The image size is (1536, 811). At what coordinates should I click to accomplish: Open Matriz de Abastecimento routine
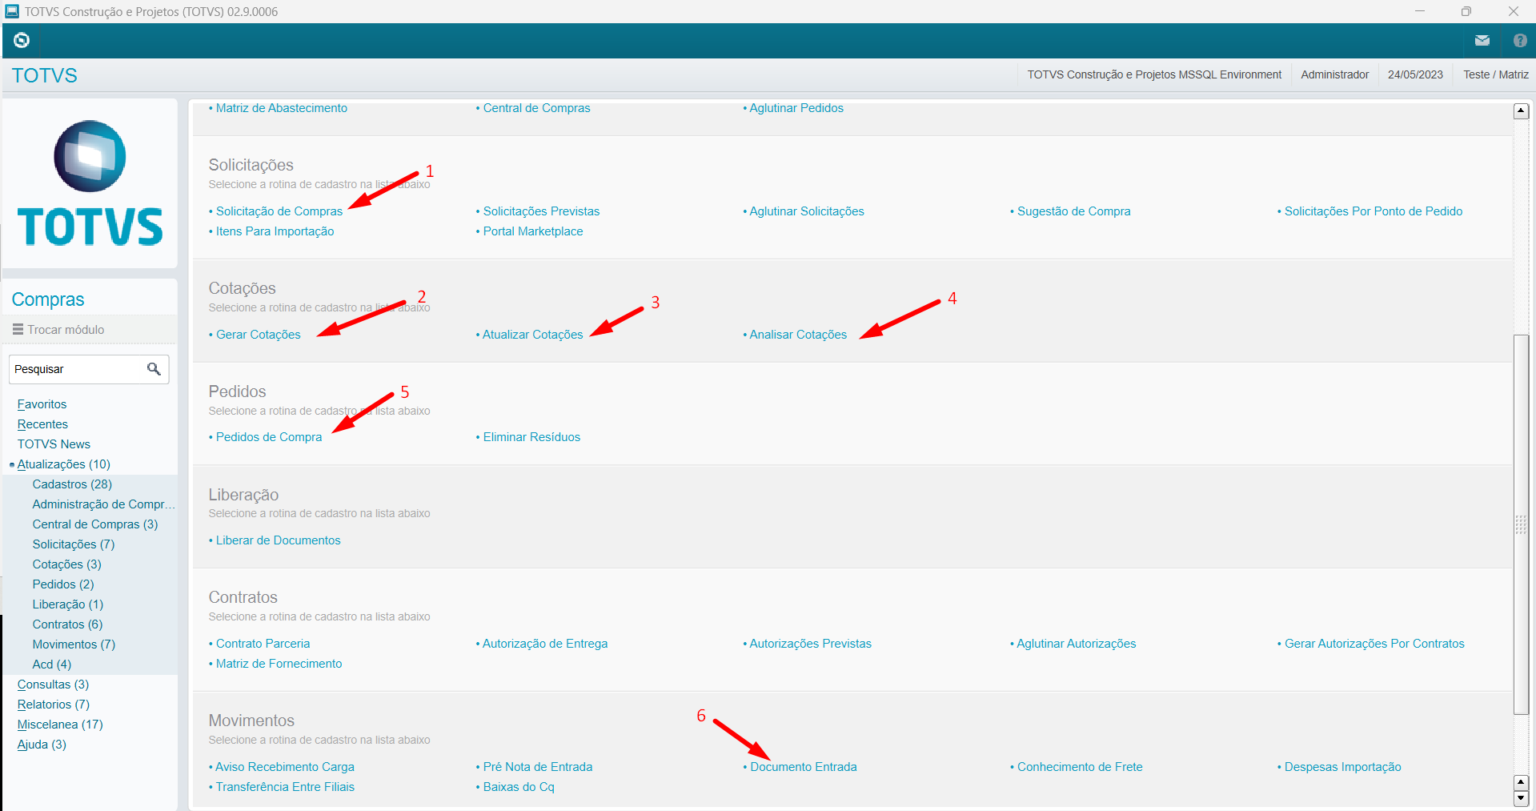click(282, 108)
